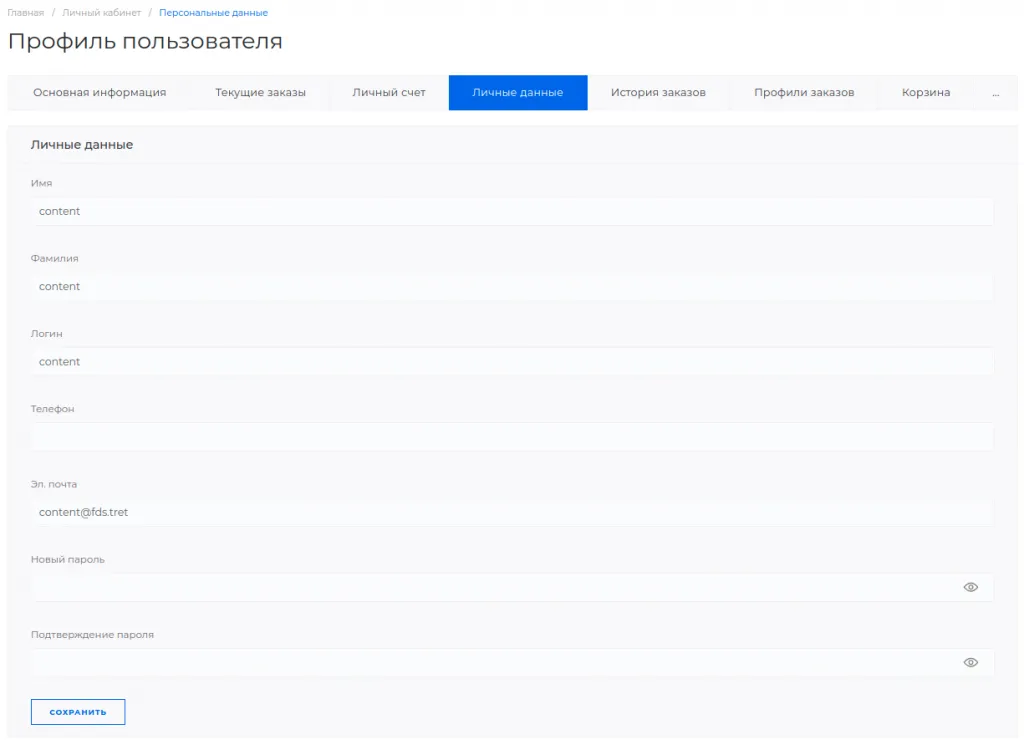Go to Главная breadcrumb link
Image resolution: width=1024 pixels, height=750 pixels.
pyautogui.click(x=26, y=13)
